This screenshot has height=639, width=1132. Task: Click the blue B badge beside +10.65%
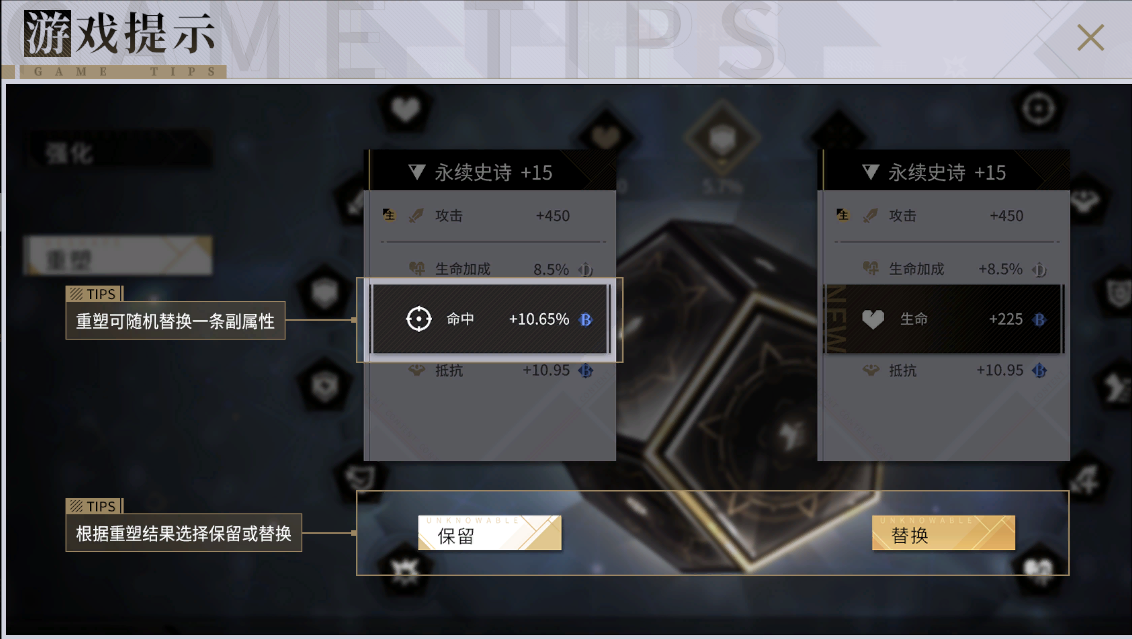click(x=585, y=319)
